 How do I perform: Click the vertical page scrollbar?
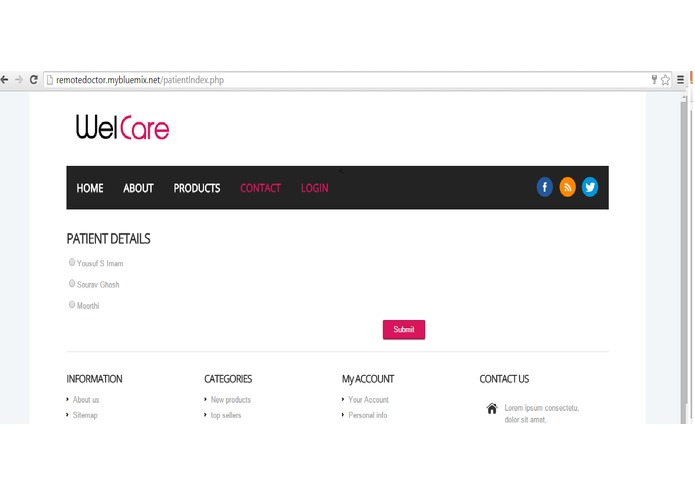(x=684, y=259)
